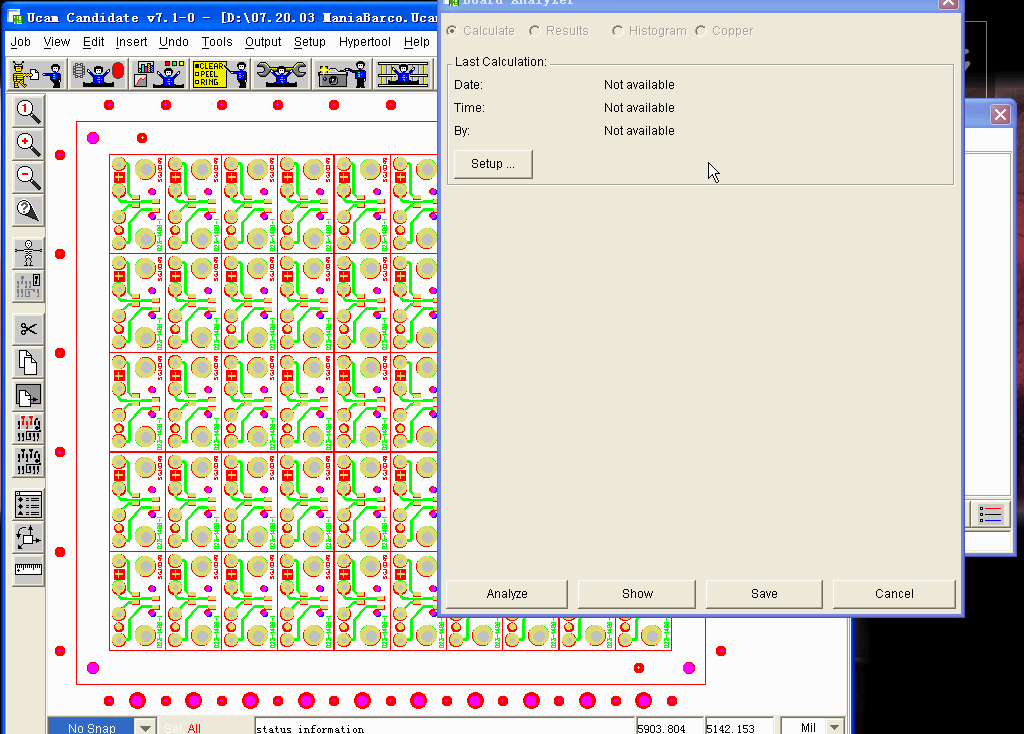This screenshot has height=734, width=1024.
Task: Click the Setup ... button in Board Analyzer
Action: 493,164
